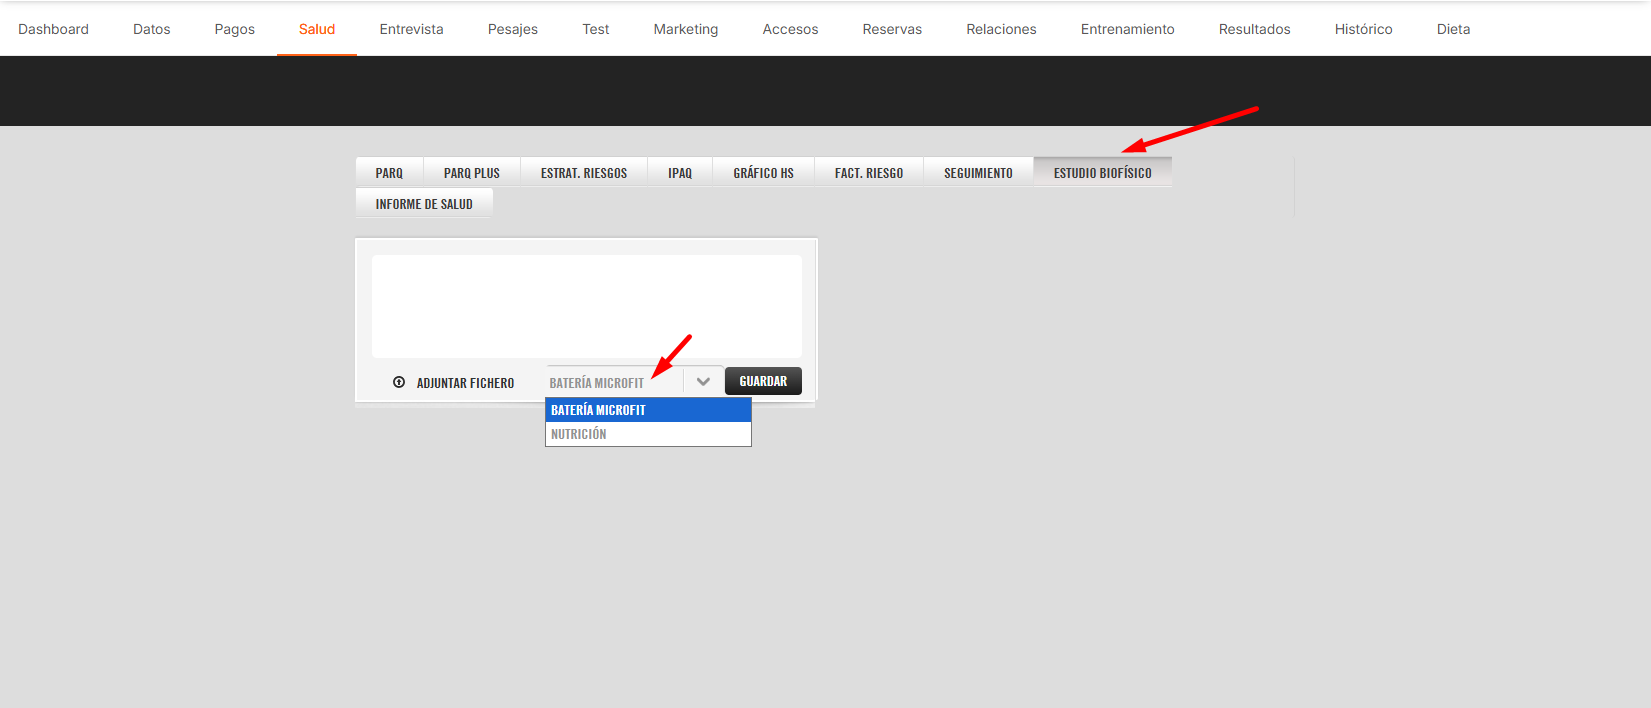Open the PARQ Plus tab
This screenshot has width=1651, height=708.
click(471, 173)
